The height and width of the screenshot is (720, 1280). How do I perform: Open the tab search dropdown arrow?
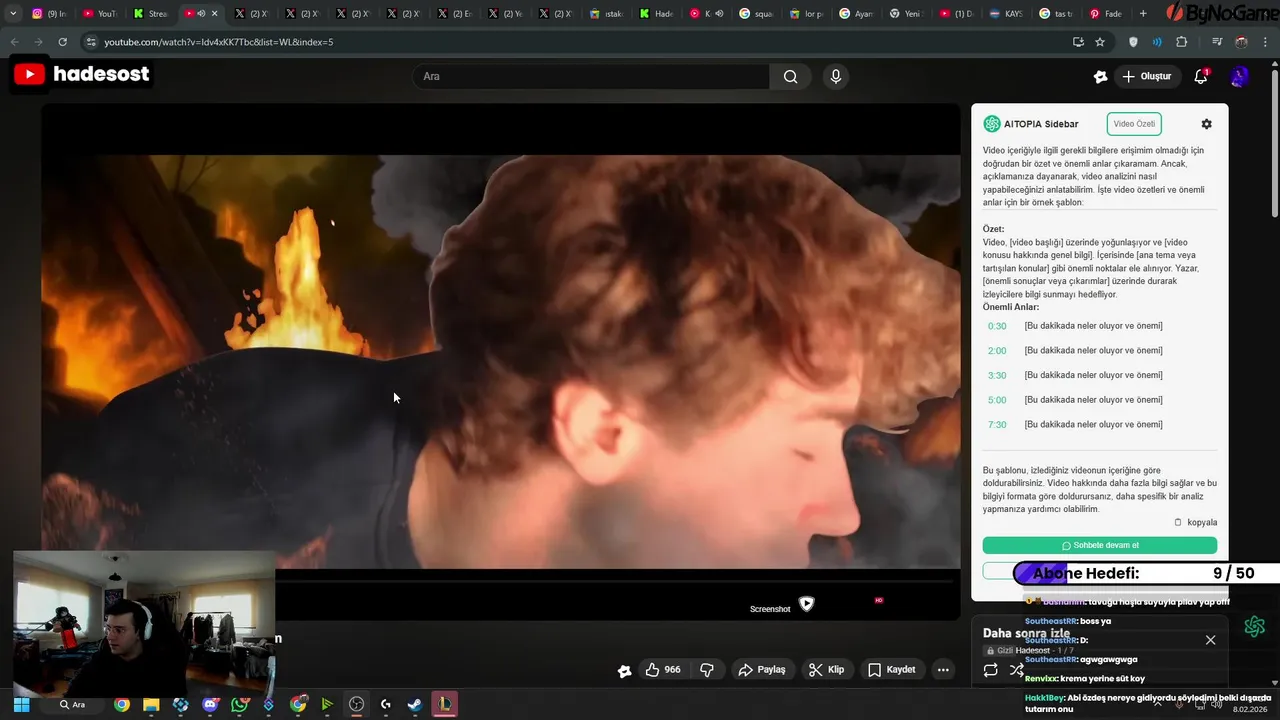pos(13,13)
